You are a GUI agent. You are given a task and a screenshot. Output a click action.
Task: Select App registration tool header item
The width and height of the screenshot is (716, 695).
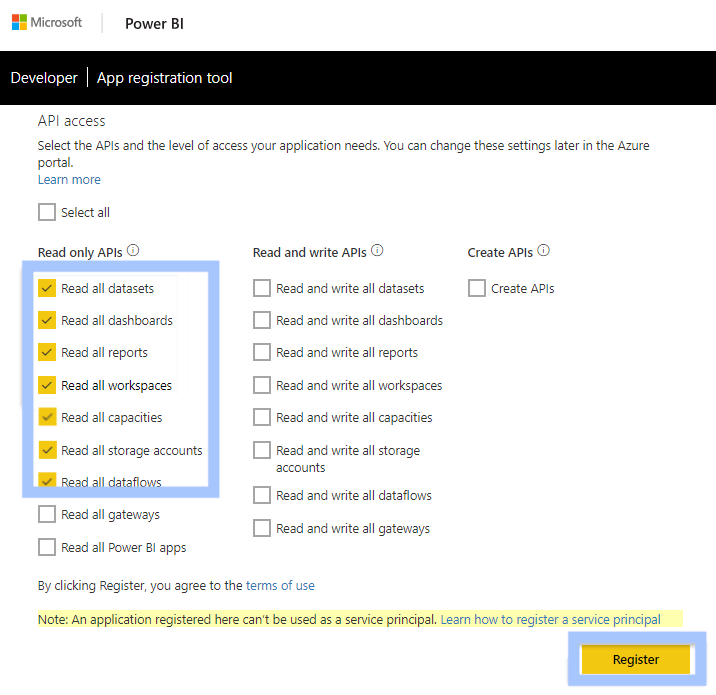(164, 78)
